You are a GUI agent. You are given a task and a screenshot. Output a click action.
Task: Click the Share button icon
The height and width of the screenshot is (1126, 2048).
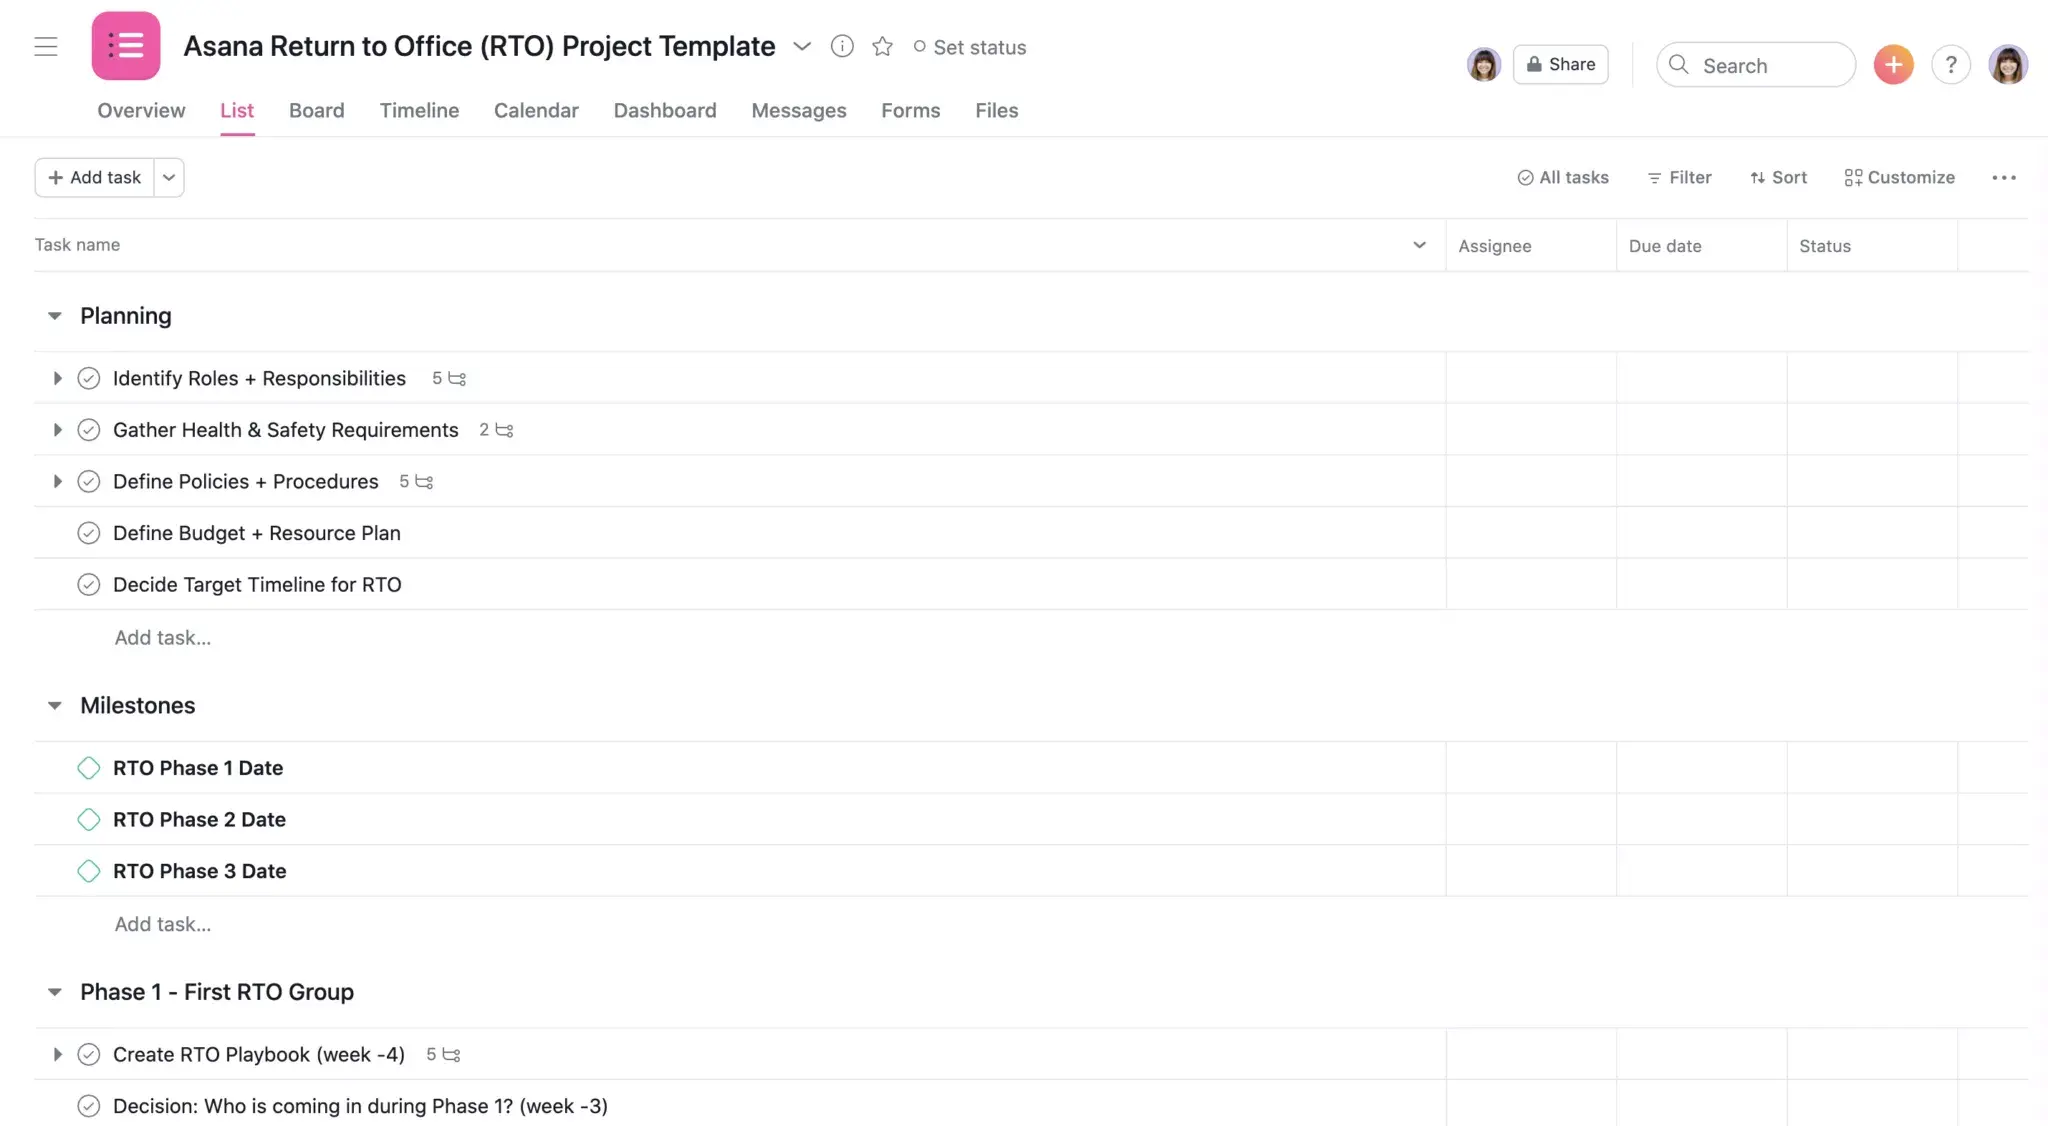coord(1535,62)
